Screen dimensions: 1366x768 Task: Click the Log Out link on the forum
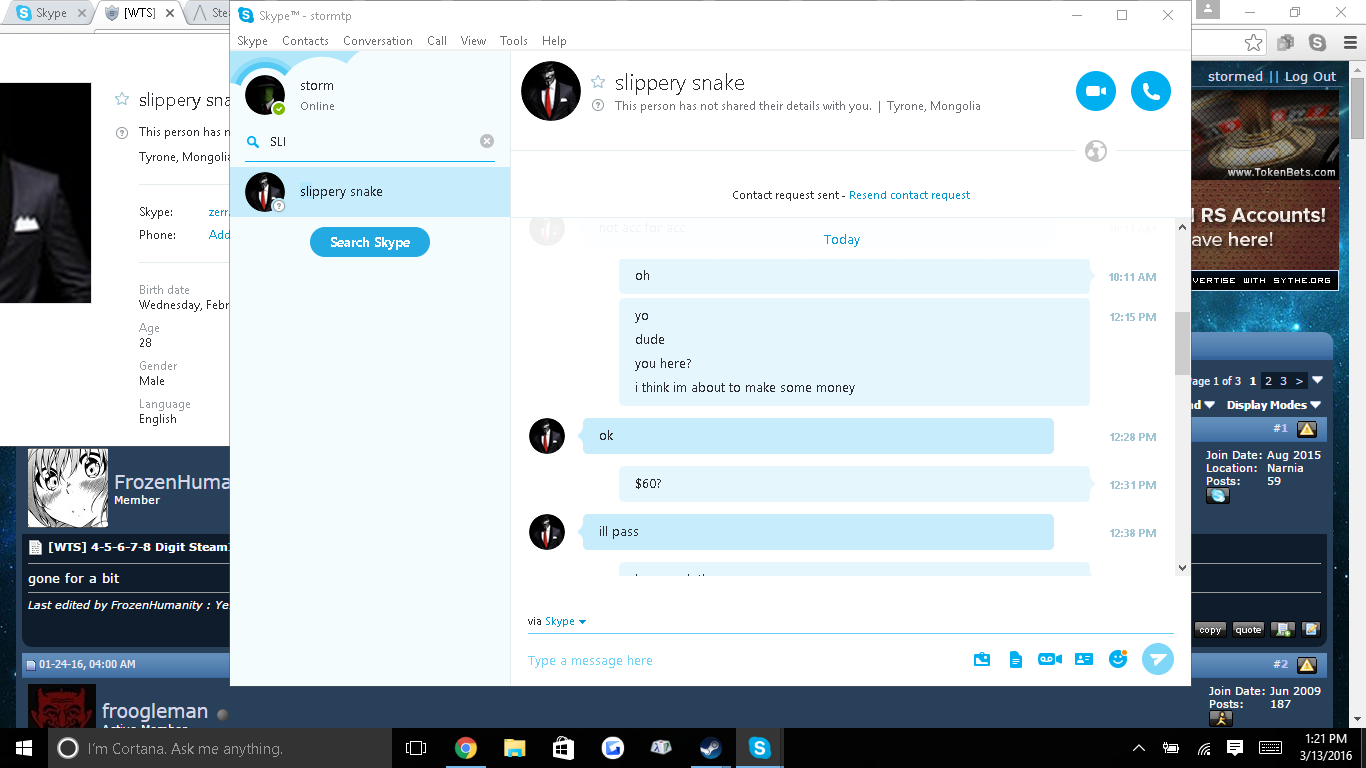(1310, 77)
